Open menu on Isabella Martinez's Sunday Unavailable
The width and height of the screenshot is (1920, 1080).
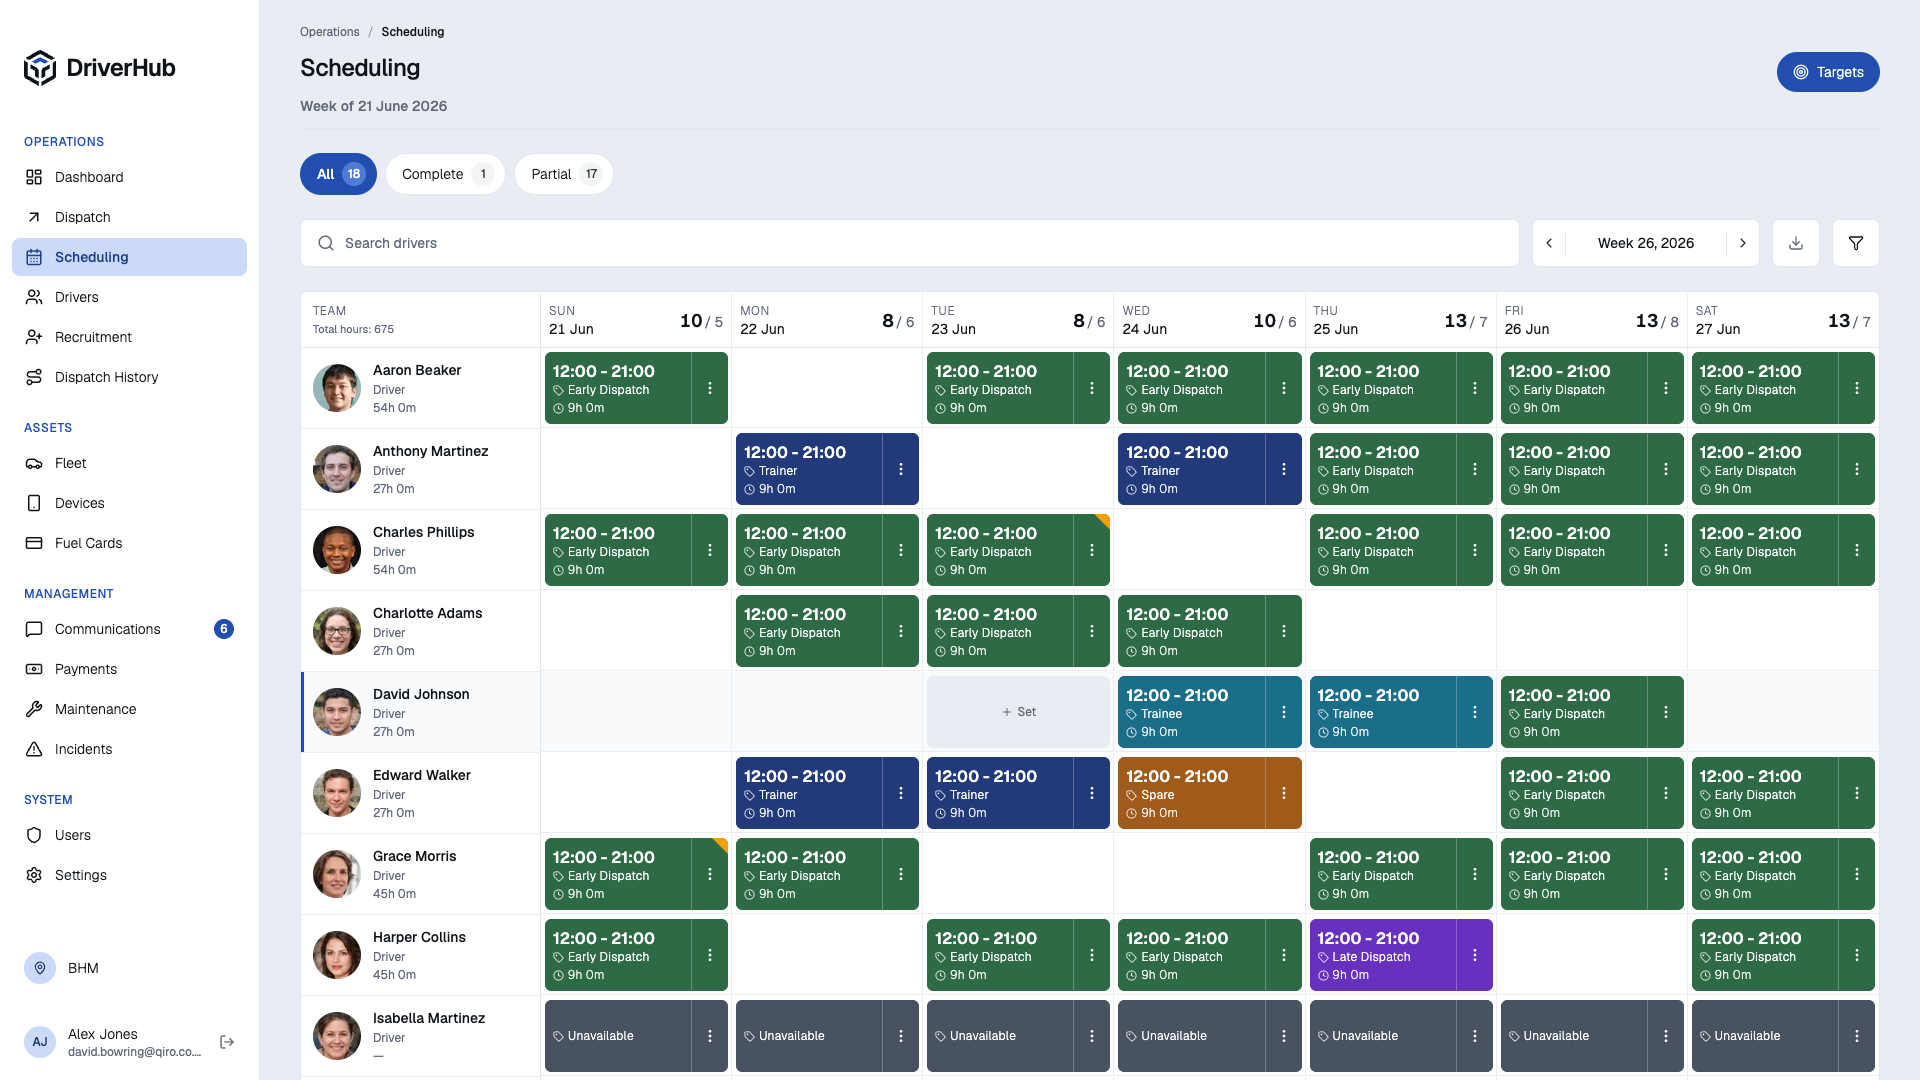tap(709, 1036)
